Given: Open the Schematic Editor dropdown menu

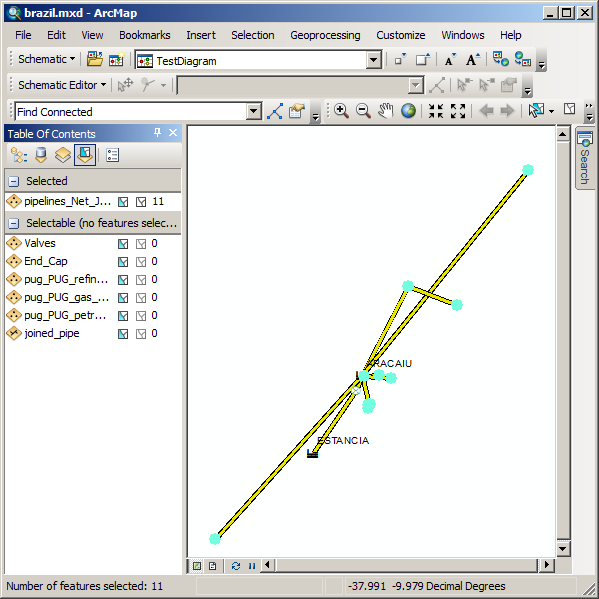Looking at the screenshot, I should [62, 85].
